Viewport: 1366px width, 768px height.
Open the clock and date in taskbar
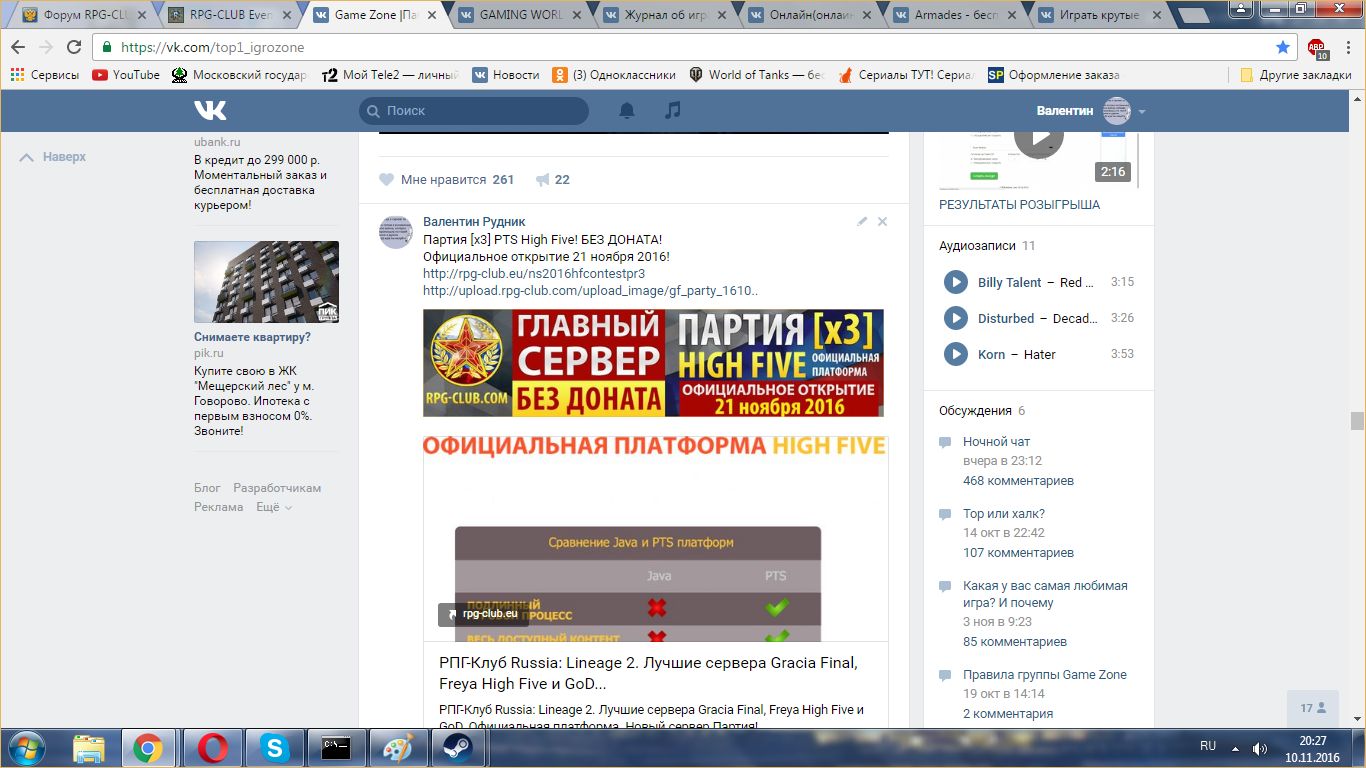1312,748
